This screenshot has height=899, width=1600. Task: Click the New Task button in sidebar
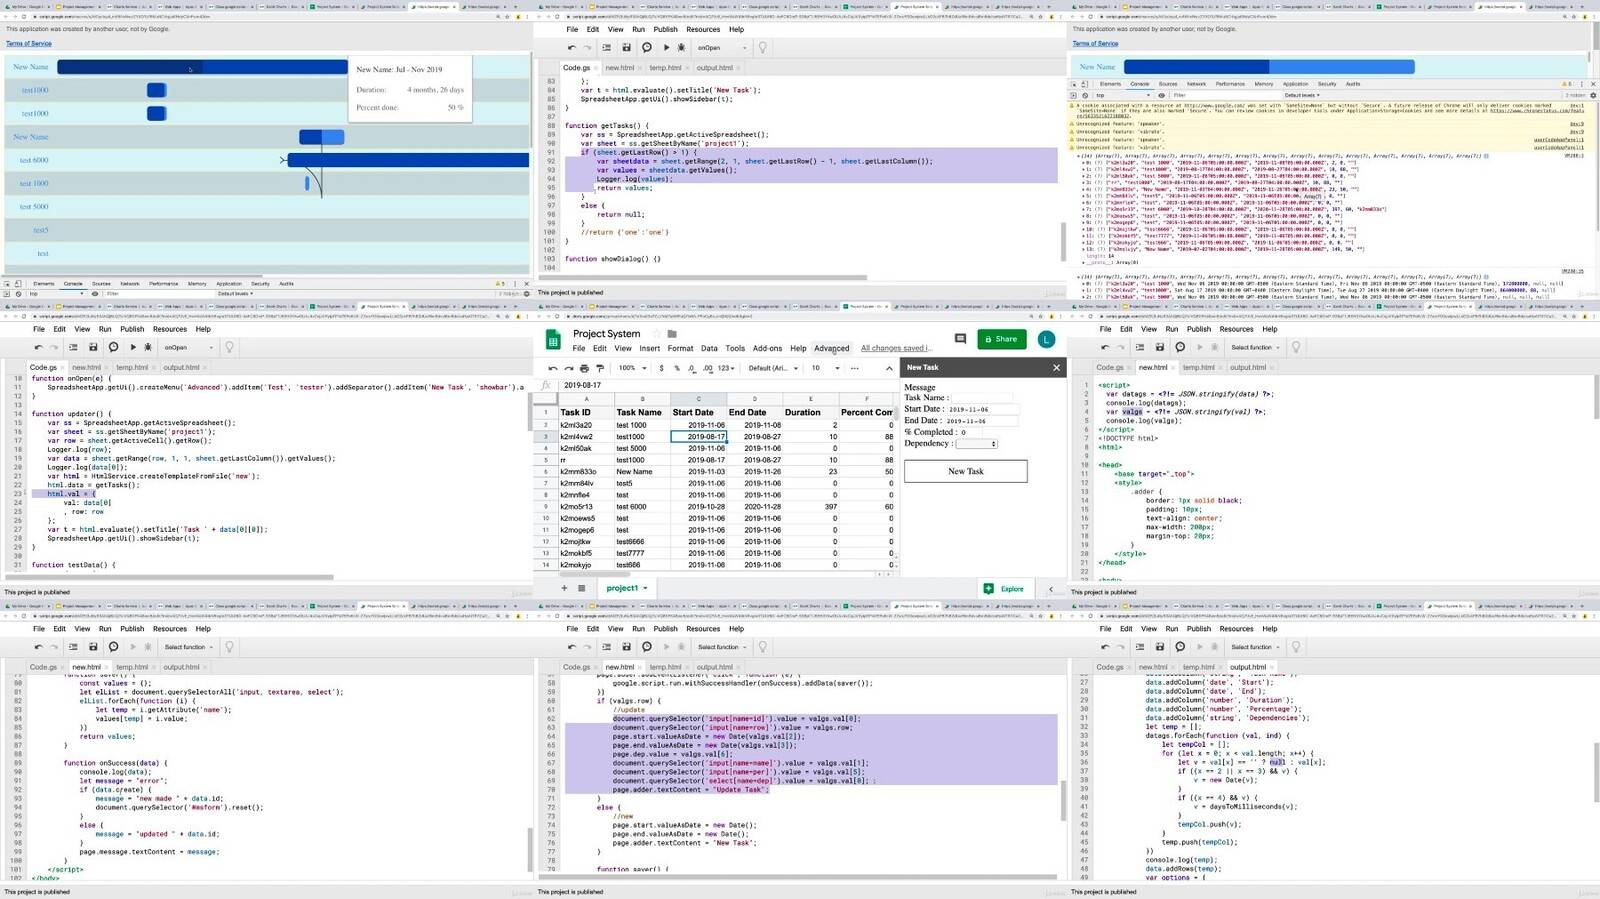(x=965, y=471)
